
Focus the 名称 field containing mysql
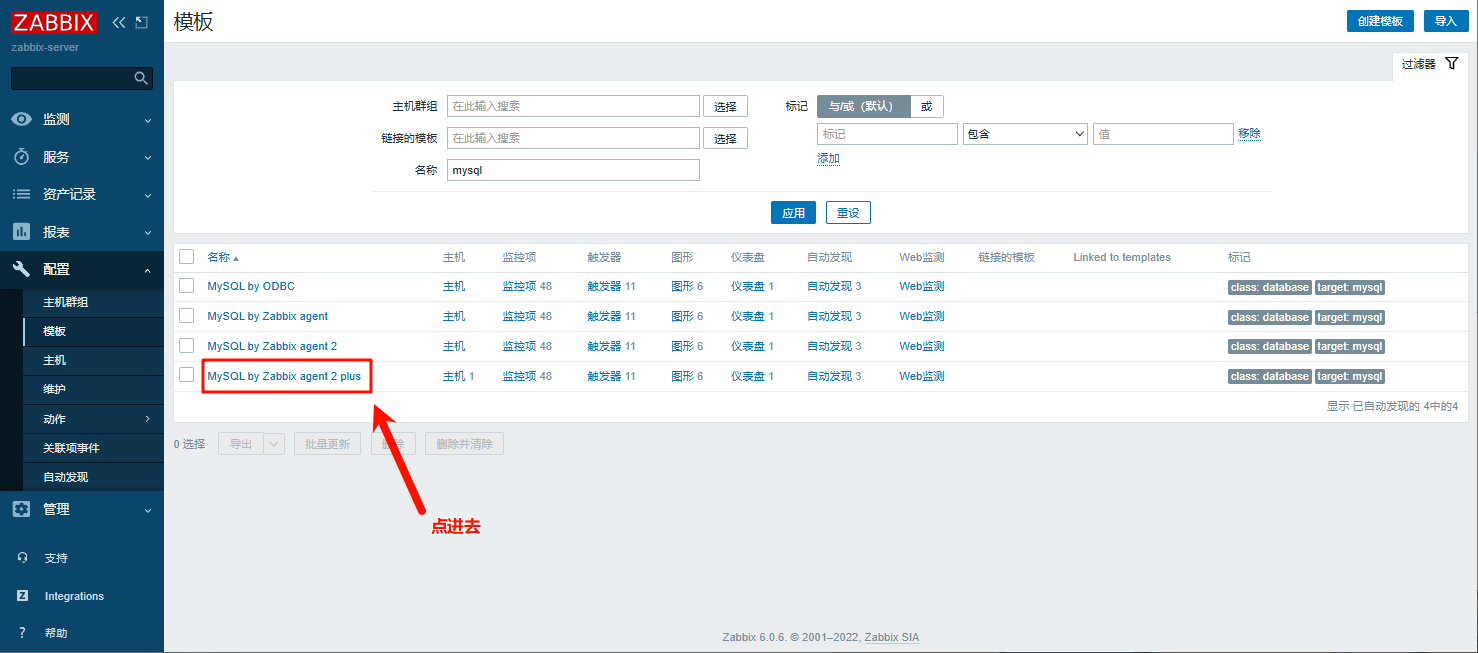click(x=573, y=170)
